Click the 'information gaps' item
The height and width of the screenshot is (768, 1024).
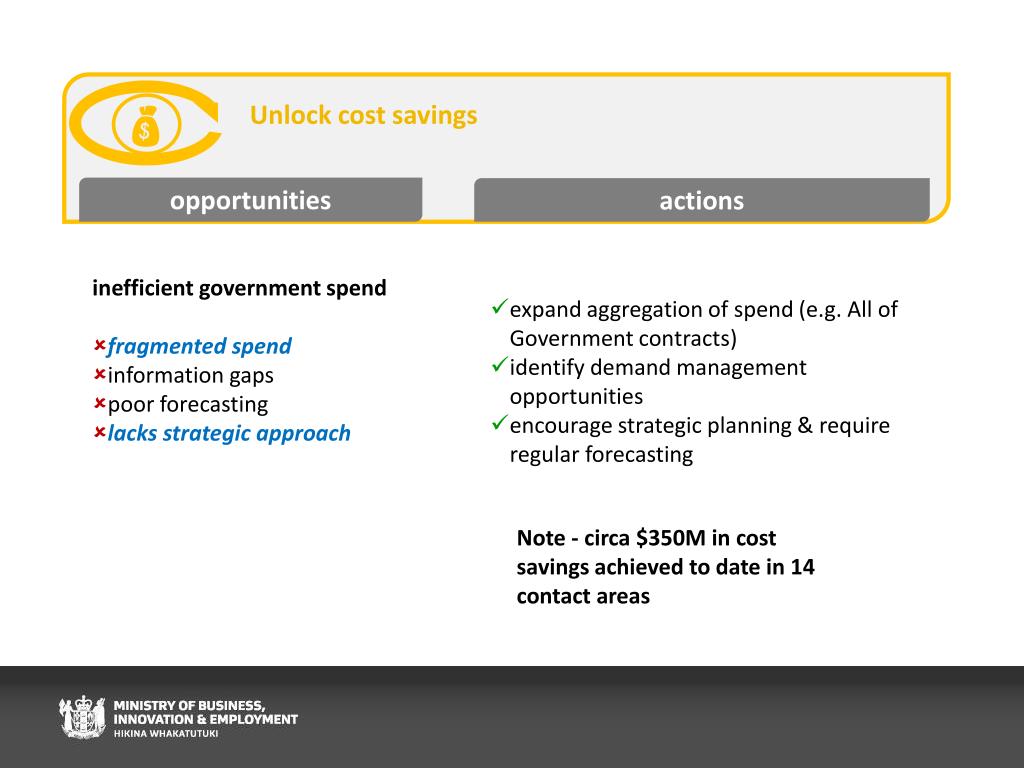(x=191, y=376)
